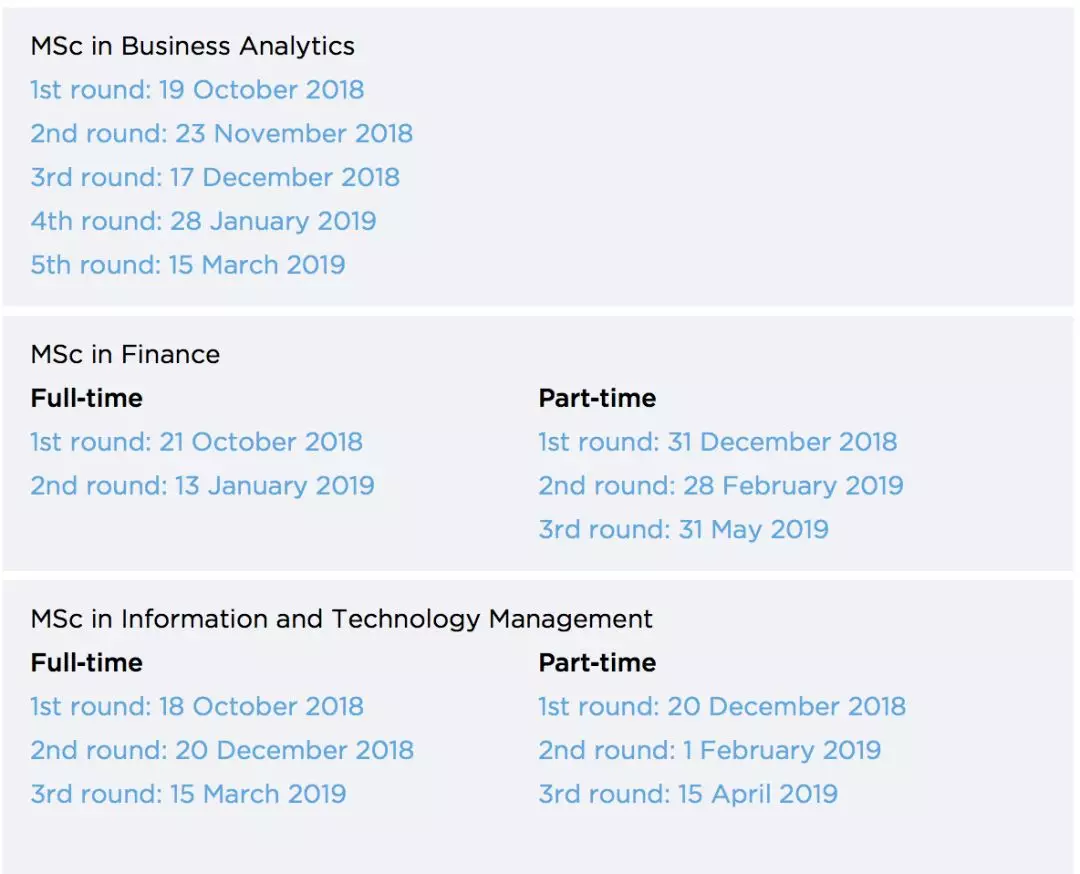Click the Part-time label under MSc in Finance
1080x874 pixels.
coord(597,398)
